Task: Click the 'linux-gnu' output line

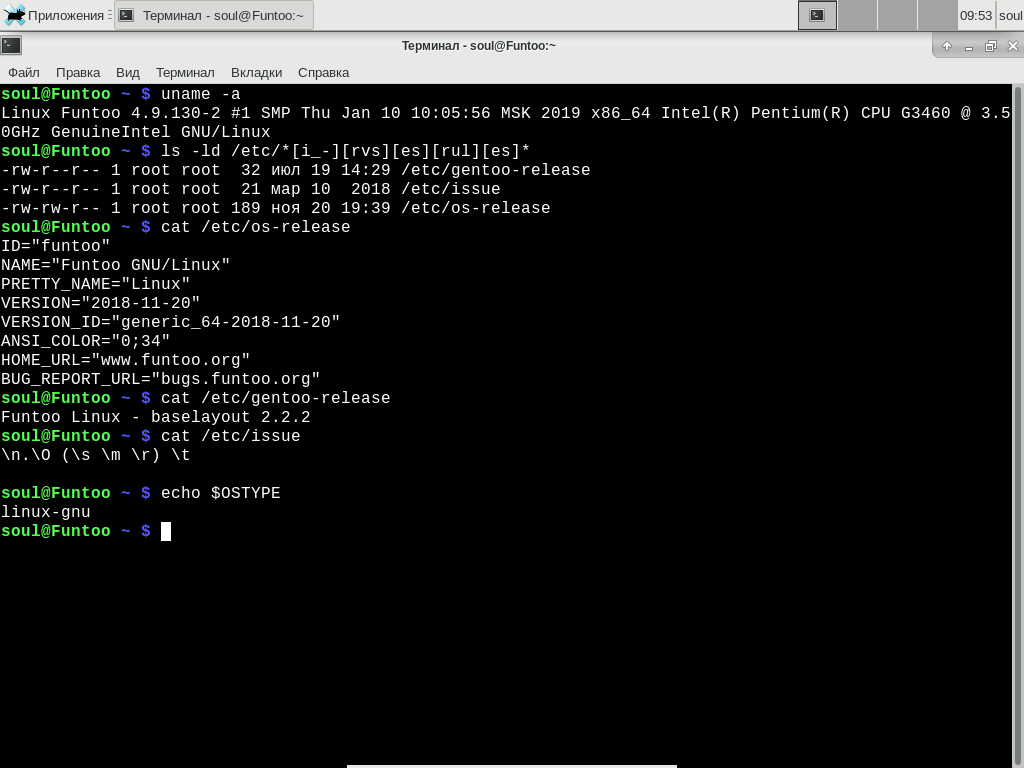Action: (46, 512)
